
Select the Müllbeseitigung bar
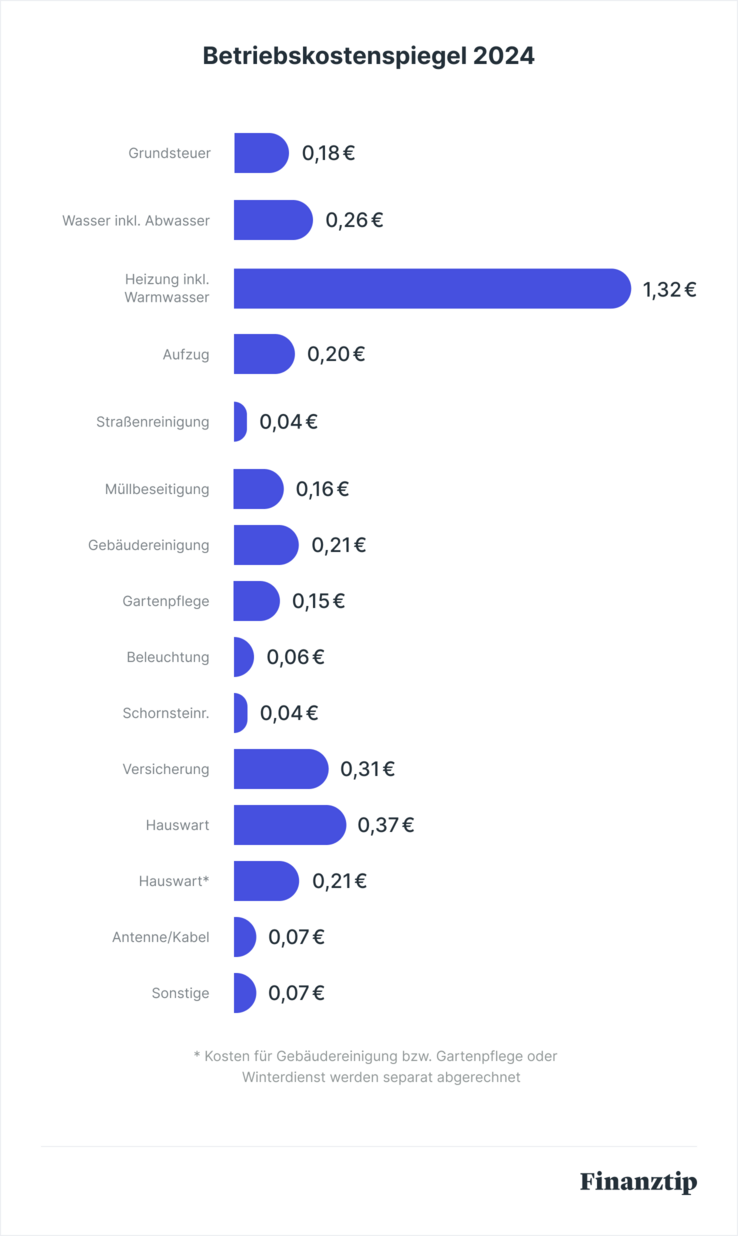pos(258,489)
